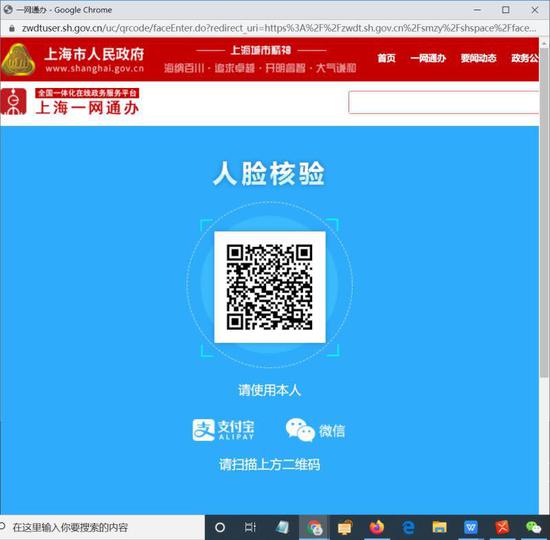This screenshot has height=540, width=550.
Task: Open the 政务公开 navigation item
Action: (x=525, y=58)
